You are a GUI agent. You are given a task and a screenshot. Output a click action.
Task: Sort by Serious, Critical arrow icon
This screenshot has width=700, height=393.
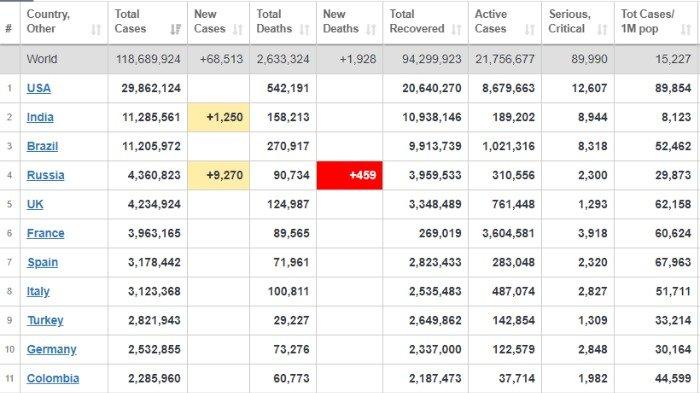(602, 29)
